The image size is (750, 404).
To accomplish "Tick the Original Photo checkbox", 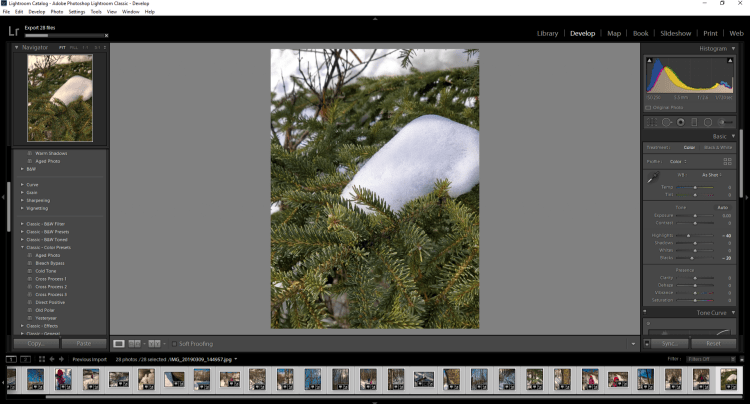I will click(649, 107).
